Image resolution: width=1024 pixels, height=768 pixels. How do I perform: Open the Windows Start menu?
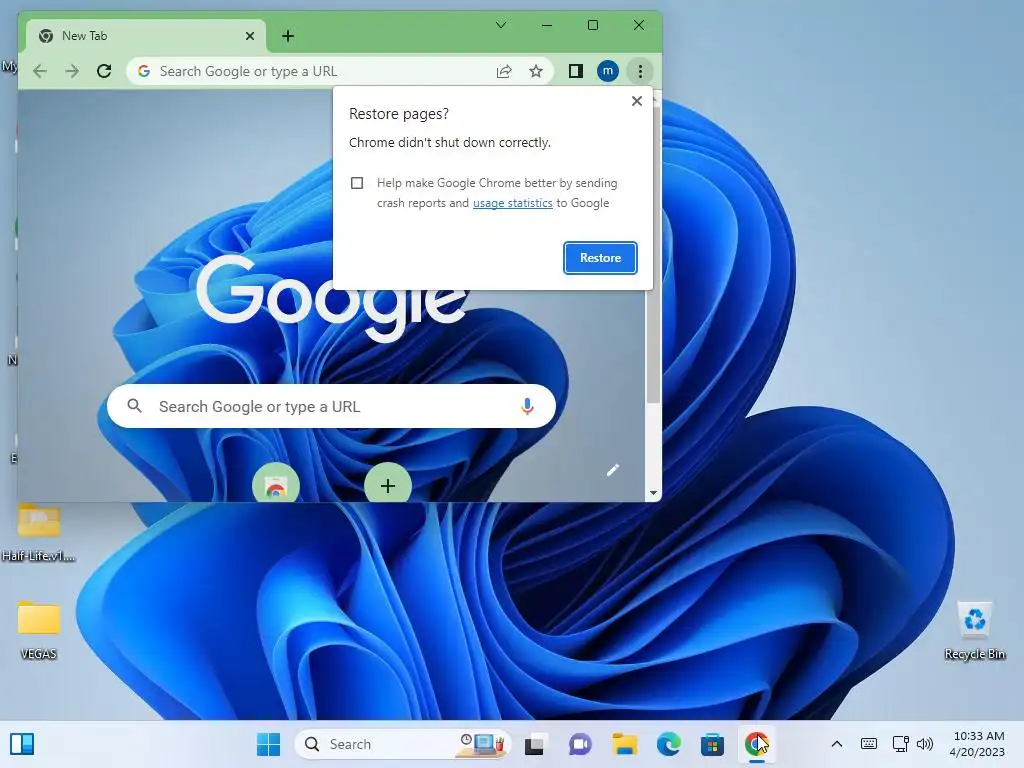268,744
